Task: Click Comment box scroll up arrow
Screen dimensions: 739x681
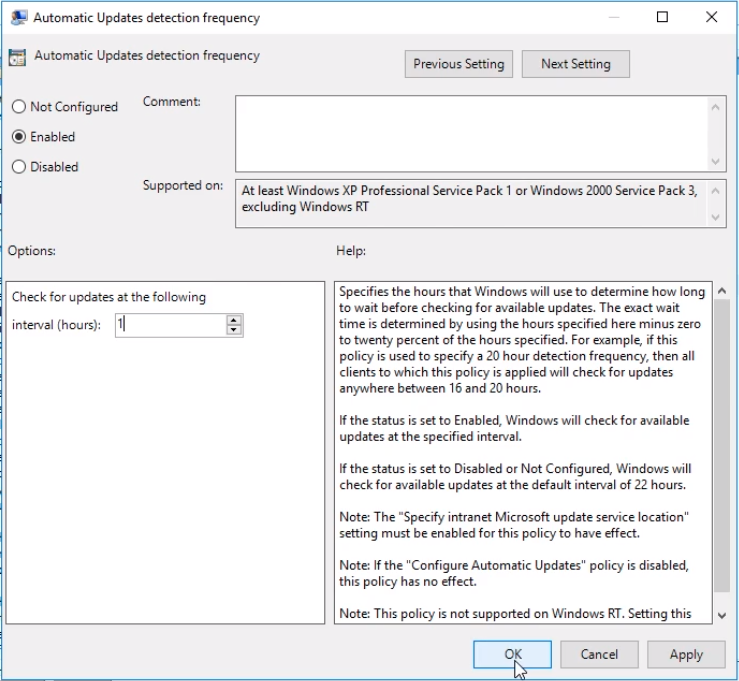Action: [x=715, y=107]
